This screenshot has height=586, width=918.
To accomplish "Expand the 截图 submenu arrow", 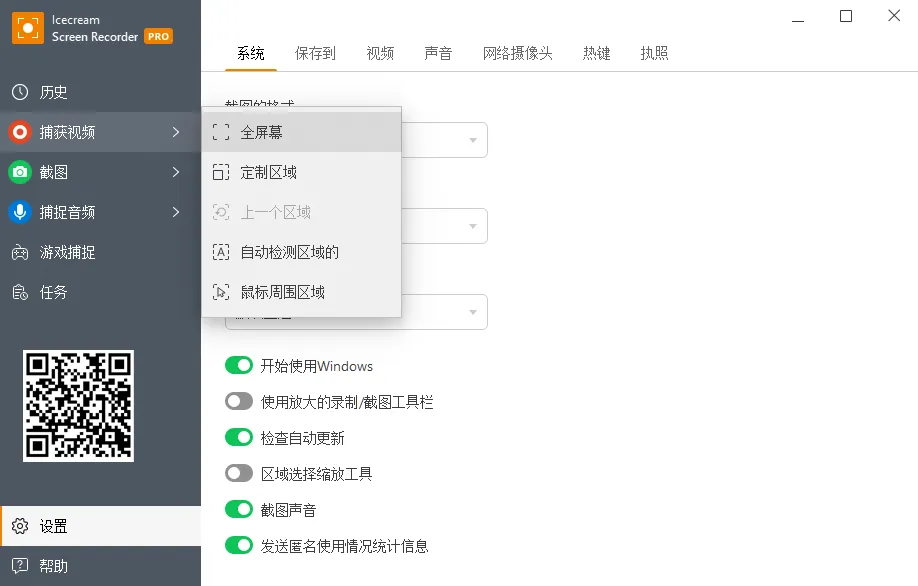I will click(176, 172).
